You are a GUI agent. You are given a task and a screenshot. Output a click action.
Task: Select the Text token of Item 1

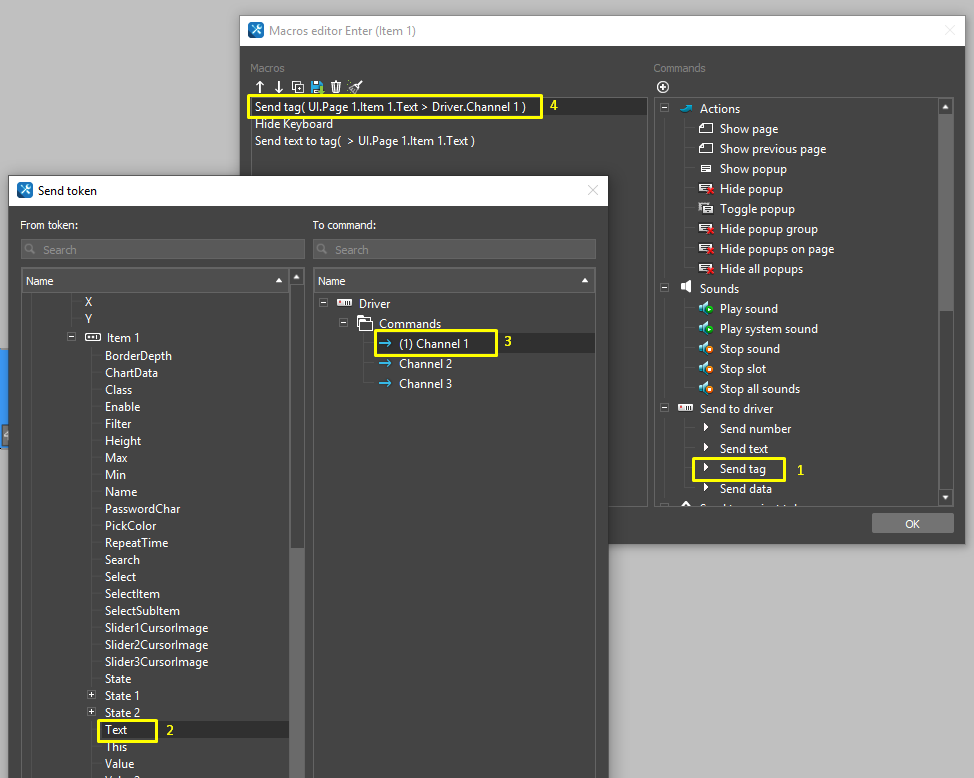116,730
